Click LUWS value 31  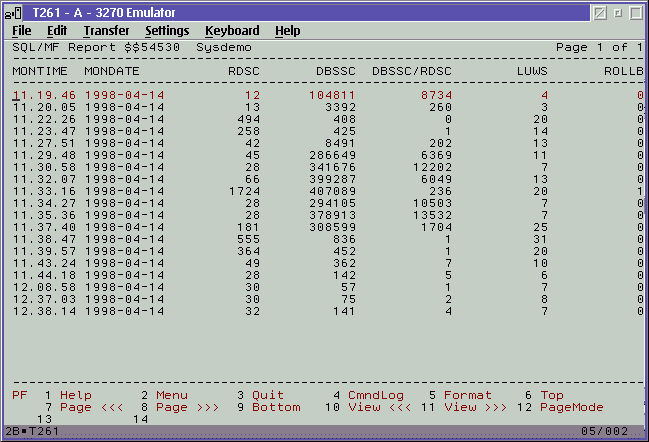tap(540, 239)
